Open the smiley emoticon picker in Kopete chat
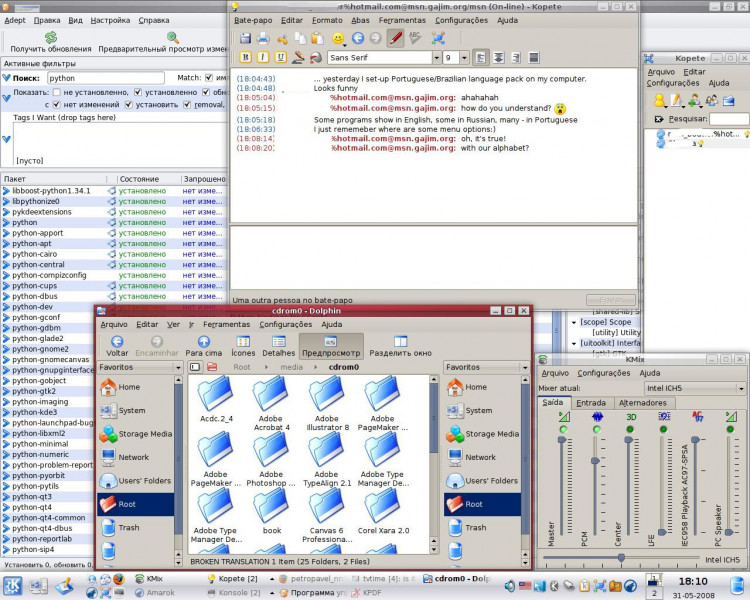 (x=338, y=38)
